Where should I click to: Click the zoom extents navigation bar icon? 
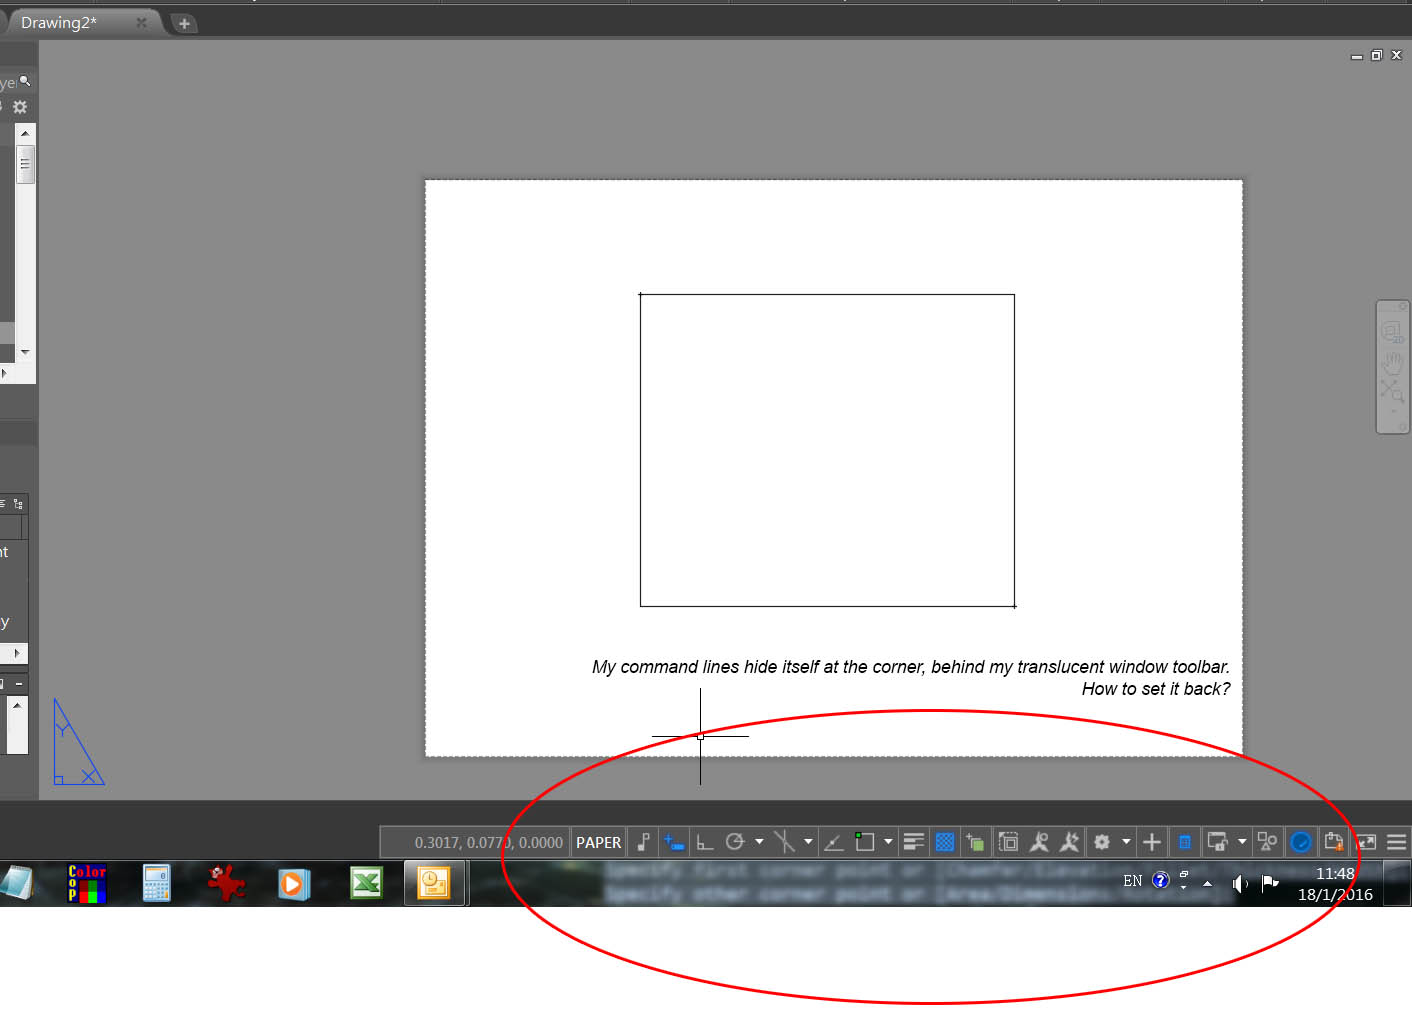(1392, 391)
